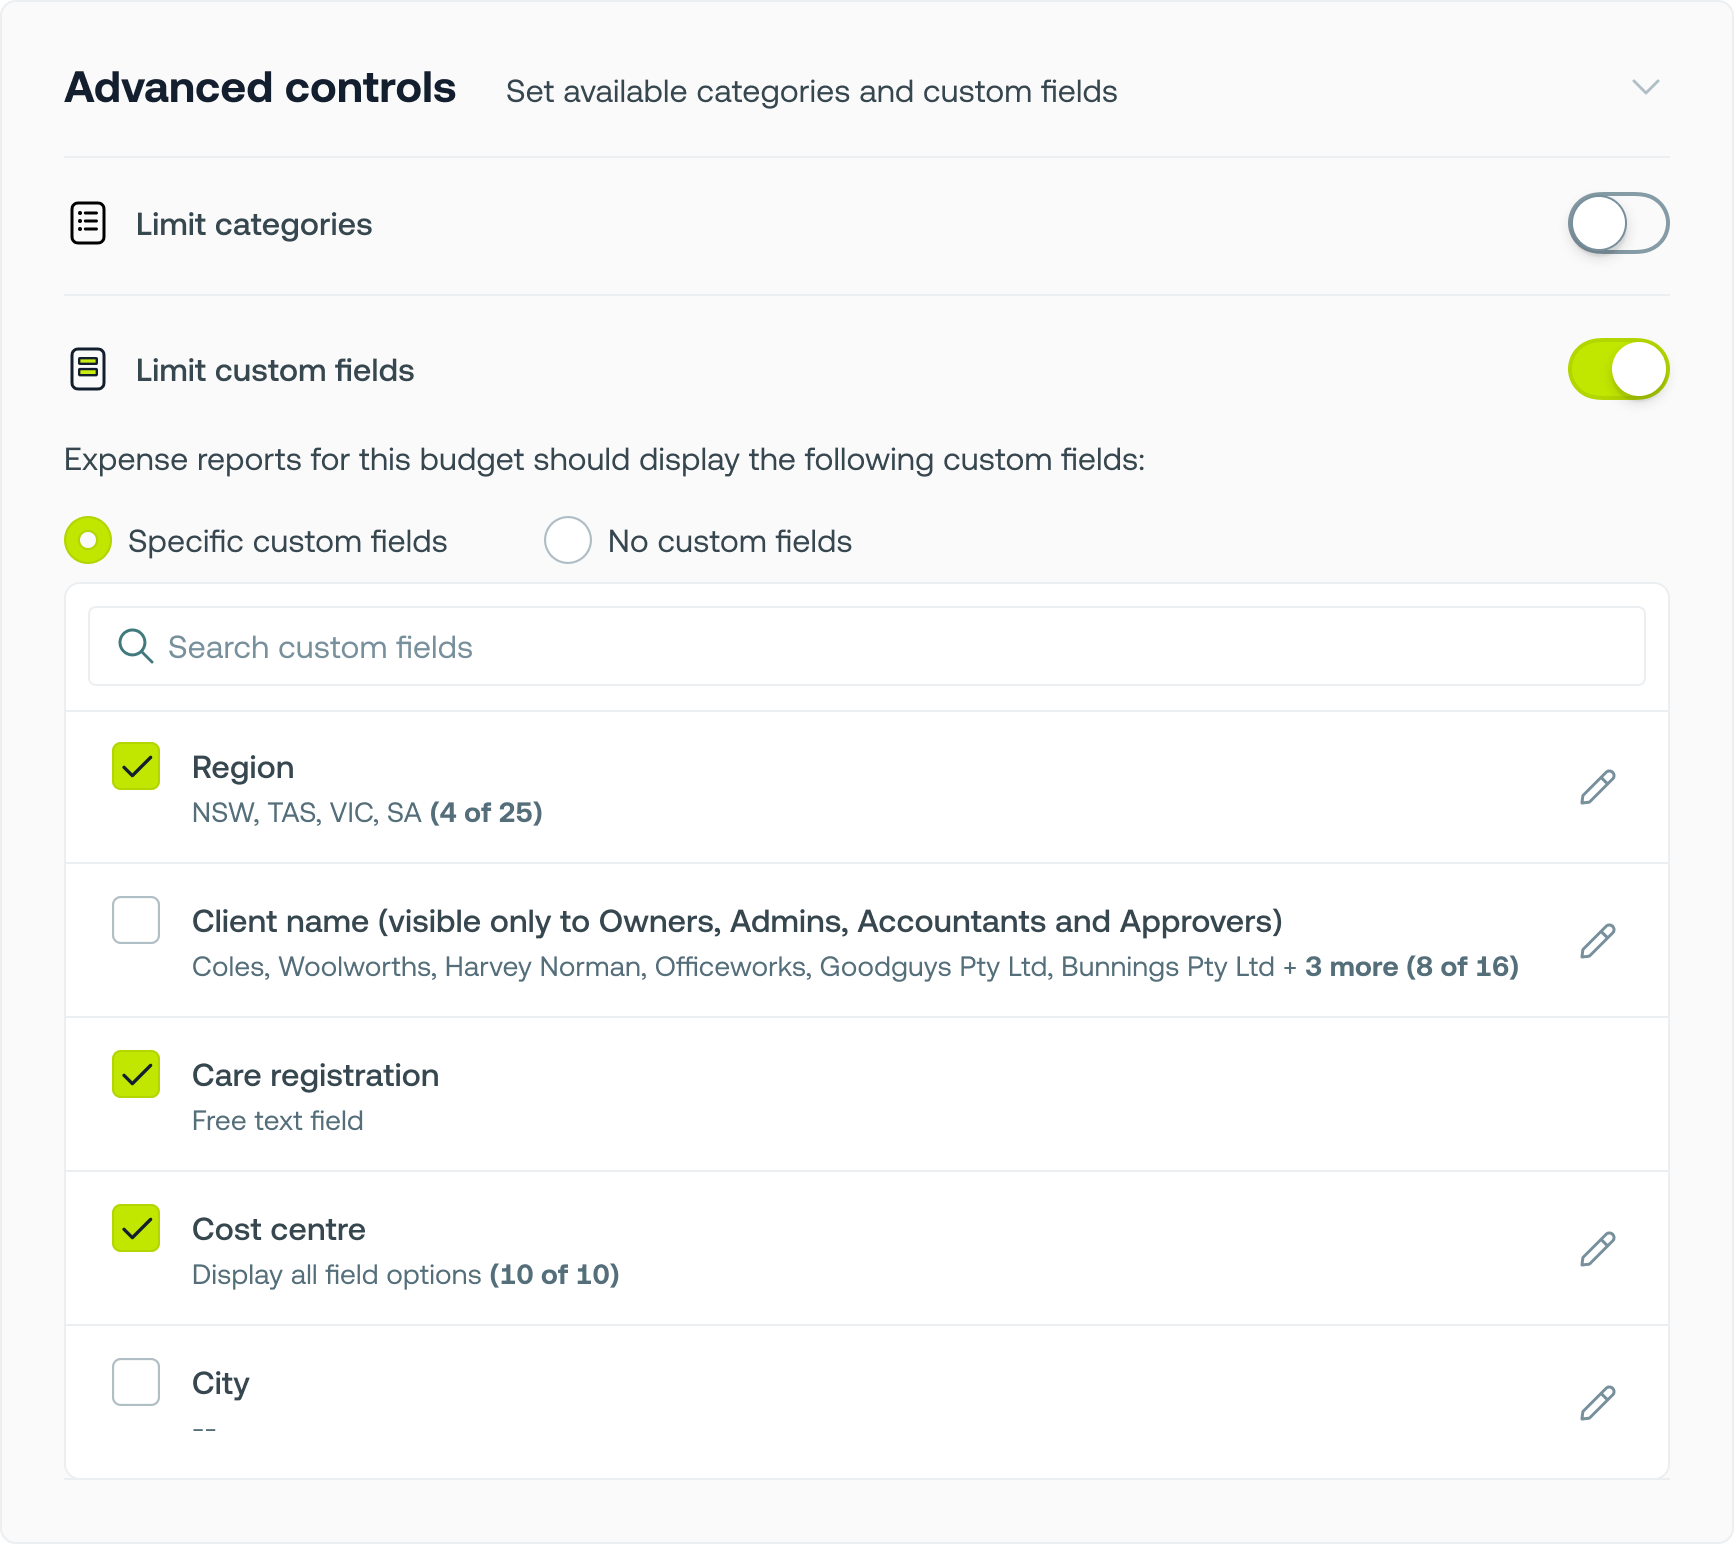Check the City checkbox
Image resolution: width=1734 pixels, height=1544 pixels.
click(136, 1382)
